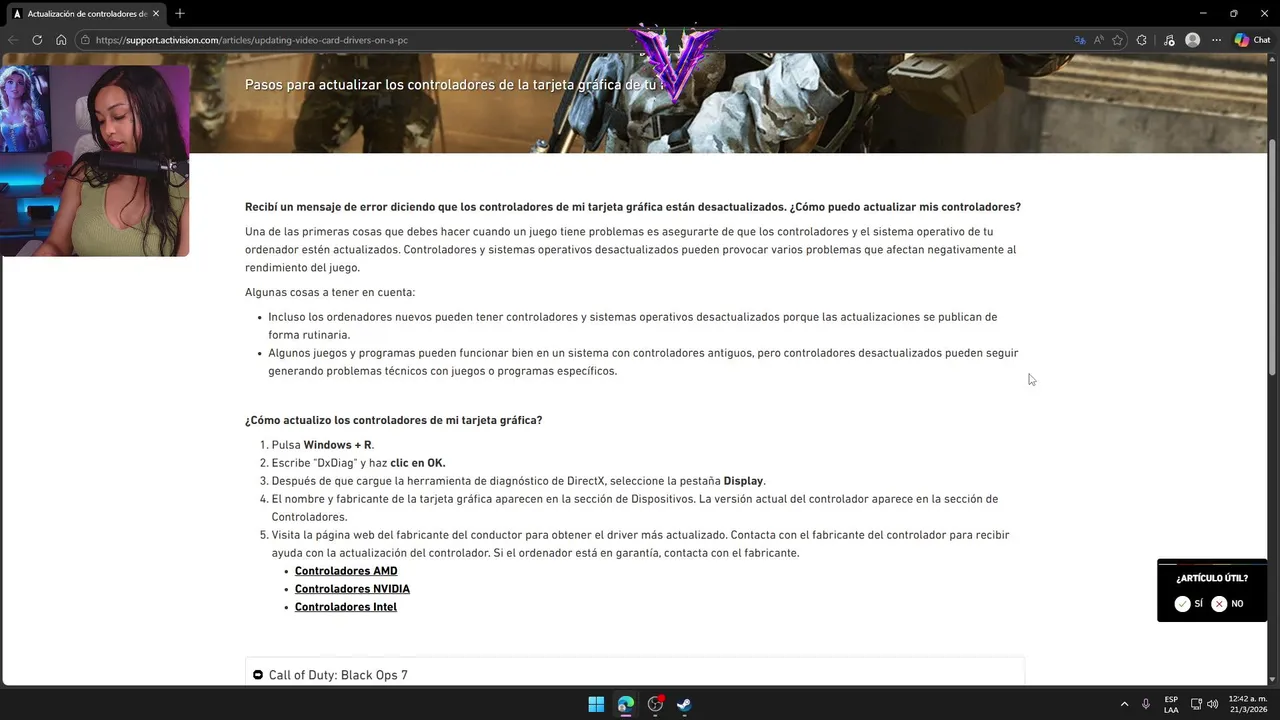The width and height of the screenshot is (1280, 720).
Task: Open the volume speaker tray icon
Action: [1213, 704]
